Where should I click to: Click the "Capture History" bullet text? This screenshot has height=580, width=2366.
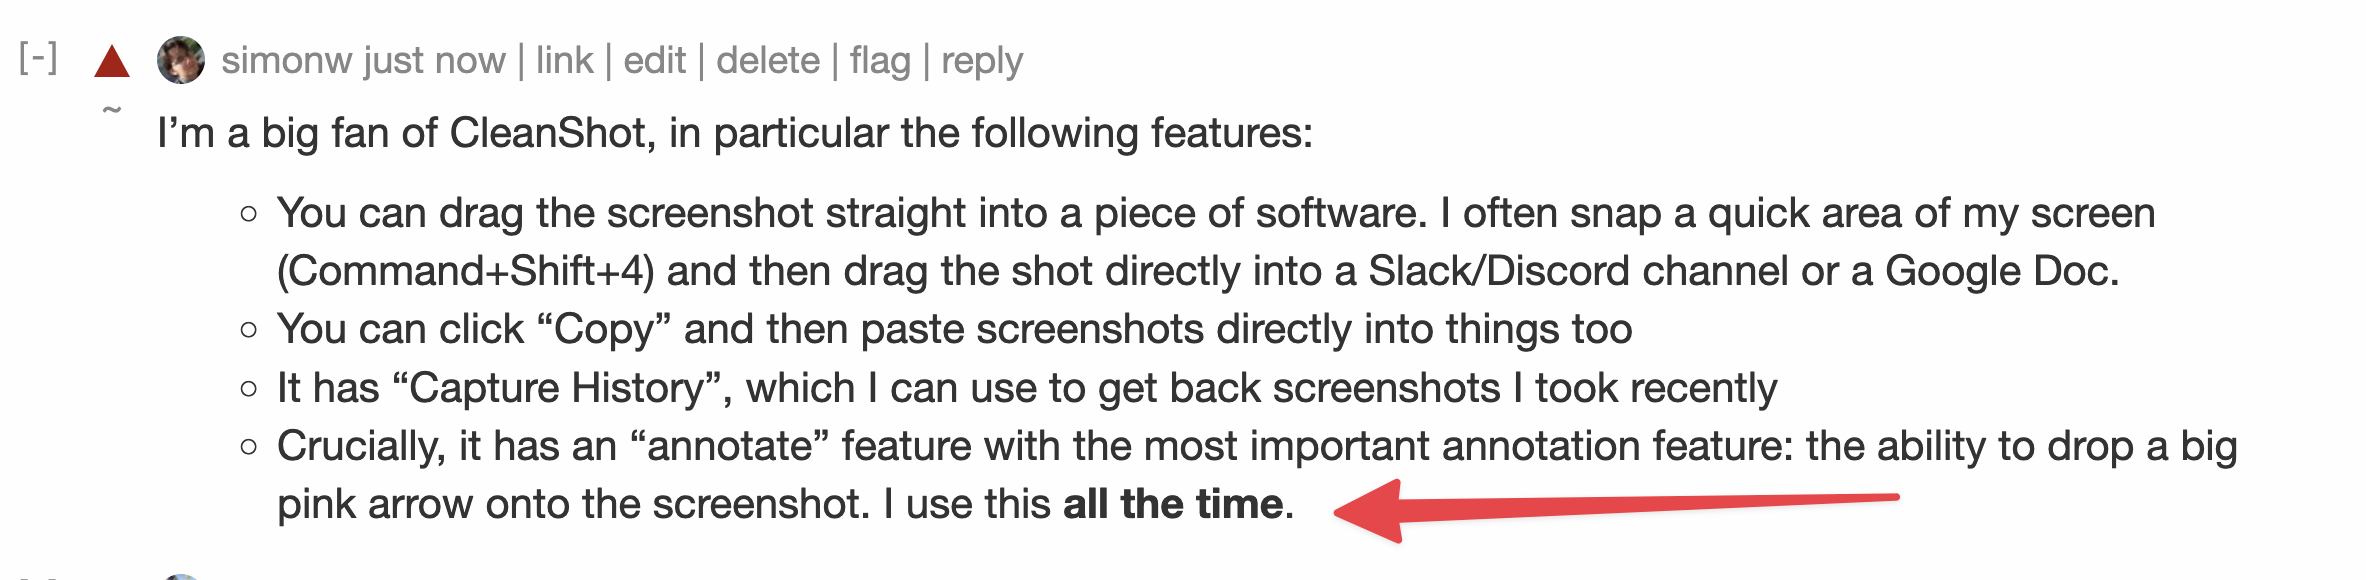(x=1027, y=388)
